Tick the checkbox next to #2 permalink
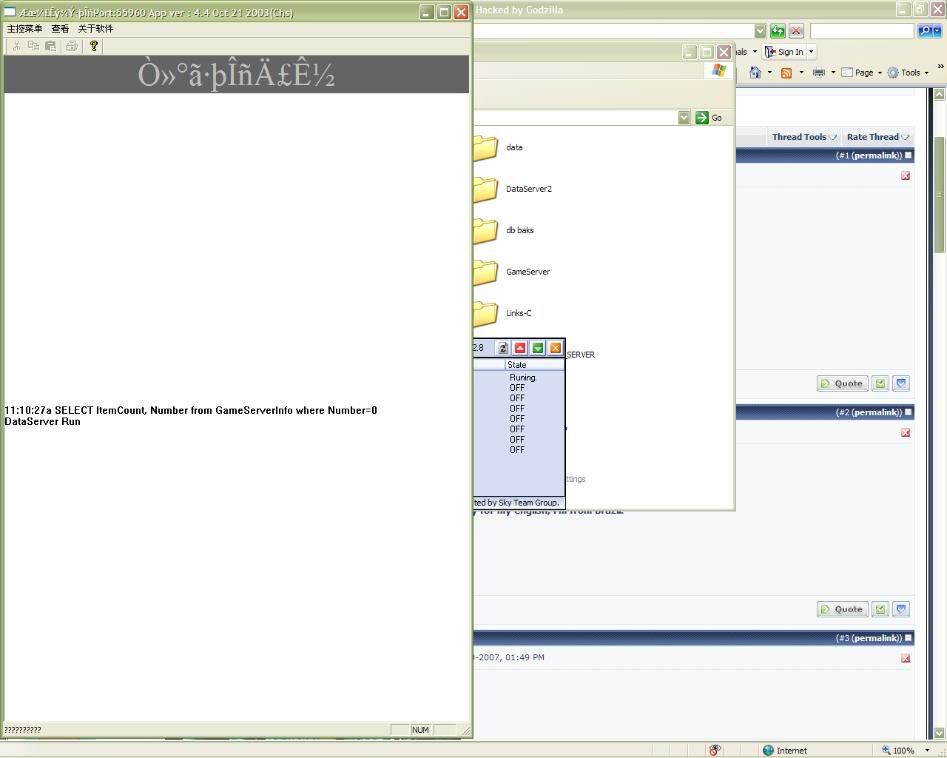Screen dimensions: 947x758 coord(908,412)
